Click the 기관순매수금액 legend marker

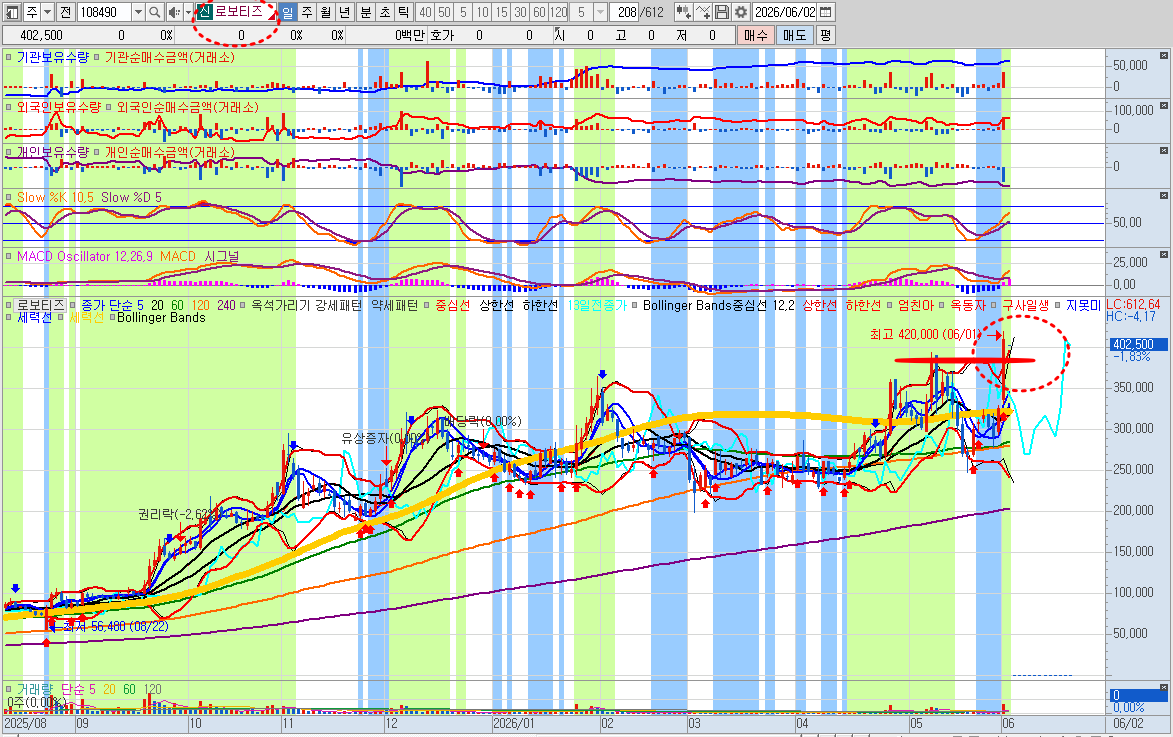pos(97,57)
